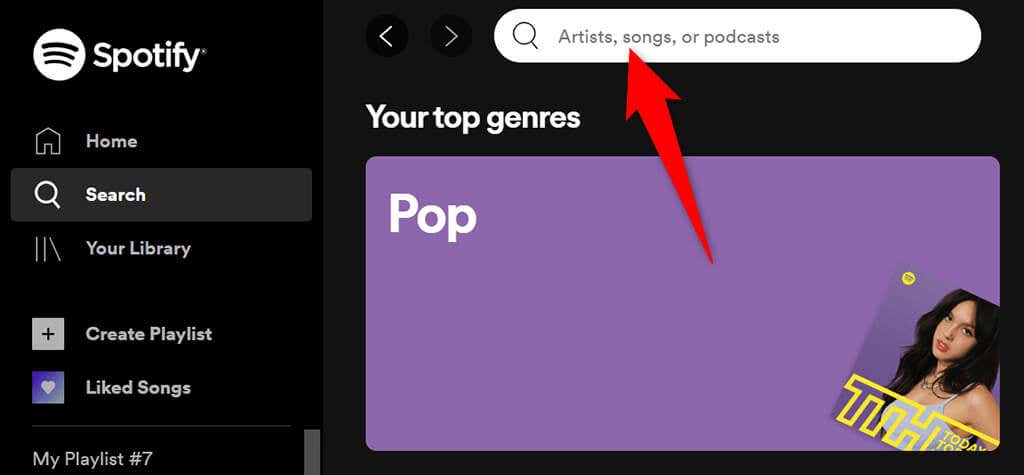
Task: Open My Playlist #7
Action: tap(93, 460)
